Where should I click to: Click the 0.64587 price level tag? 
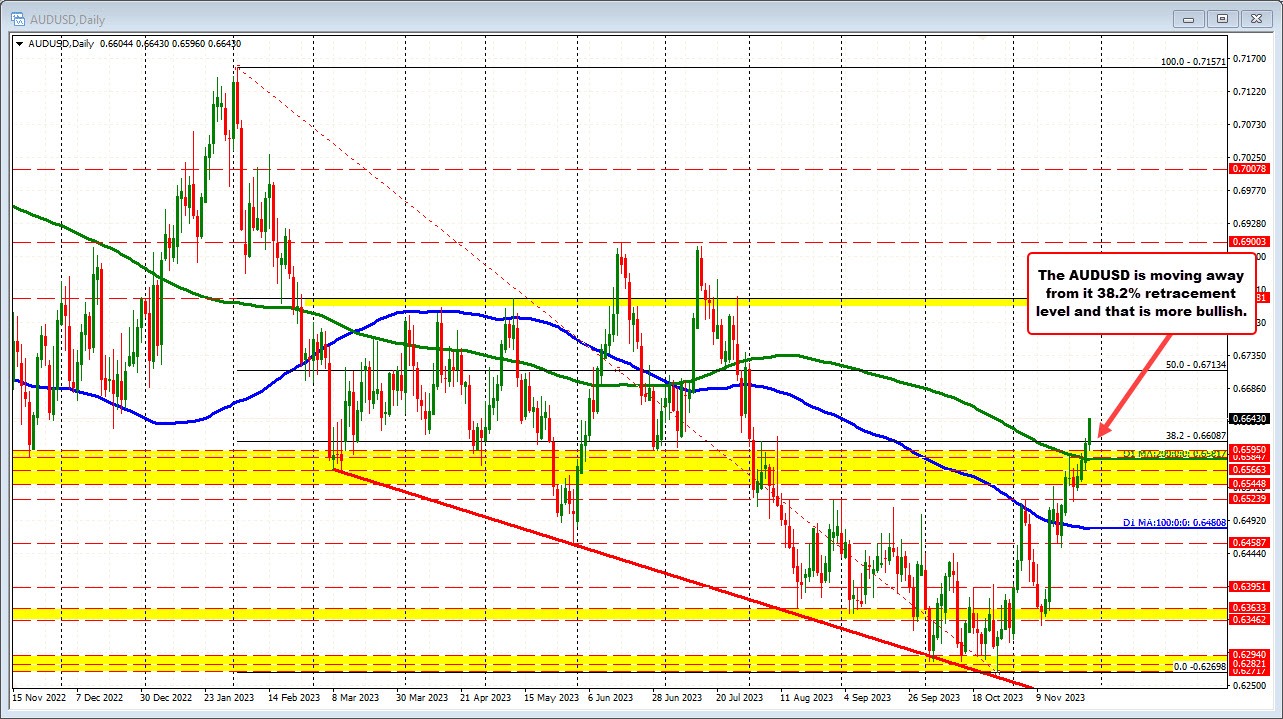click(1251, 543)
